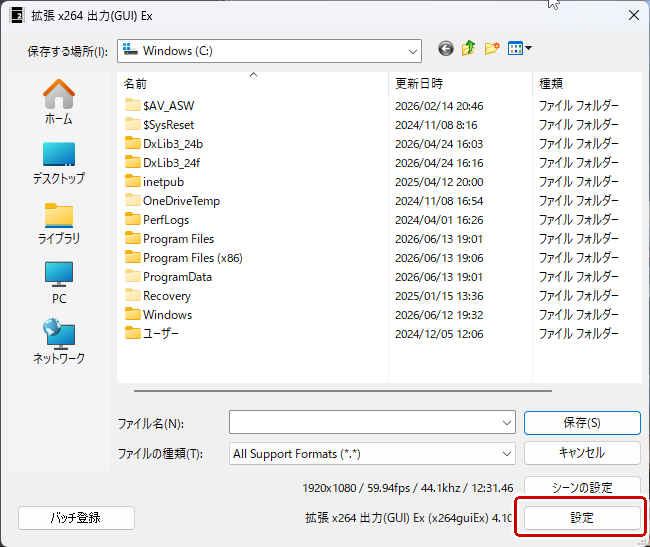Viewport: 650px width, 547px height.
Task: Select the ユーザー folder icon
Action: click(133, 334)
